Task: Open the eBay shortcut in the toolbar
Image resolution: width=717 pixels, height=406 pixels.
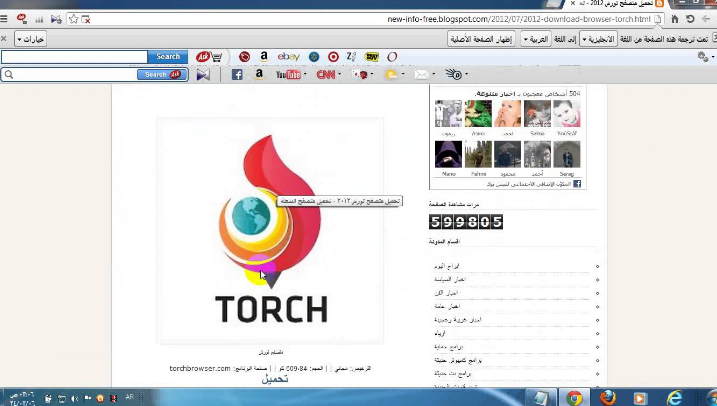Action: pyautogui.click(x=289, y=57)
